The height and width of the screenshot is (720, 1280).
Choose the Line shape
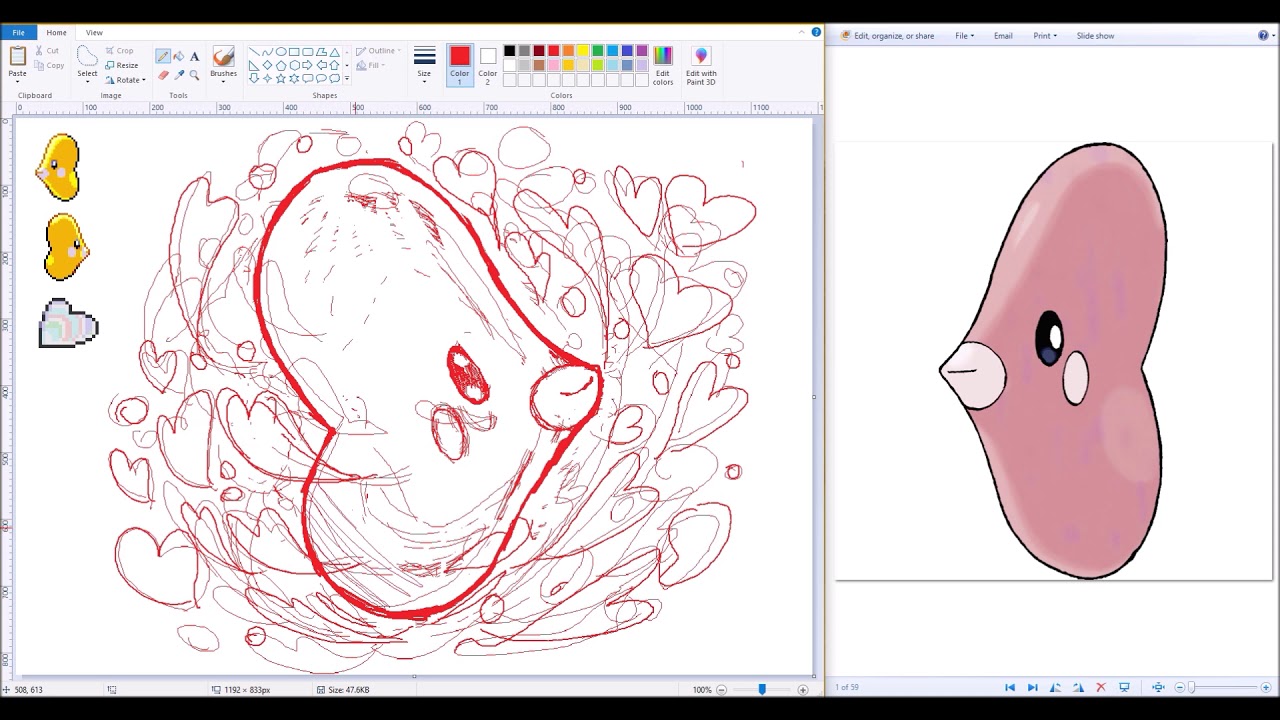pos(254,52)
